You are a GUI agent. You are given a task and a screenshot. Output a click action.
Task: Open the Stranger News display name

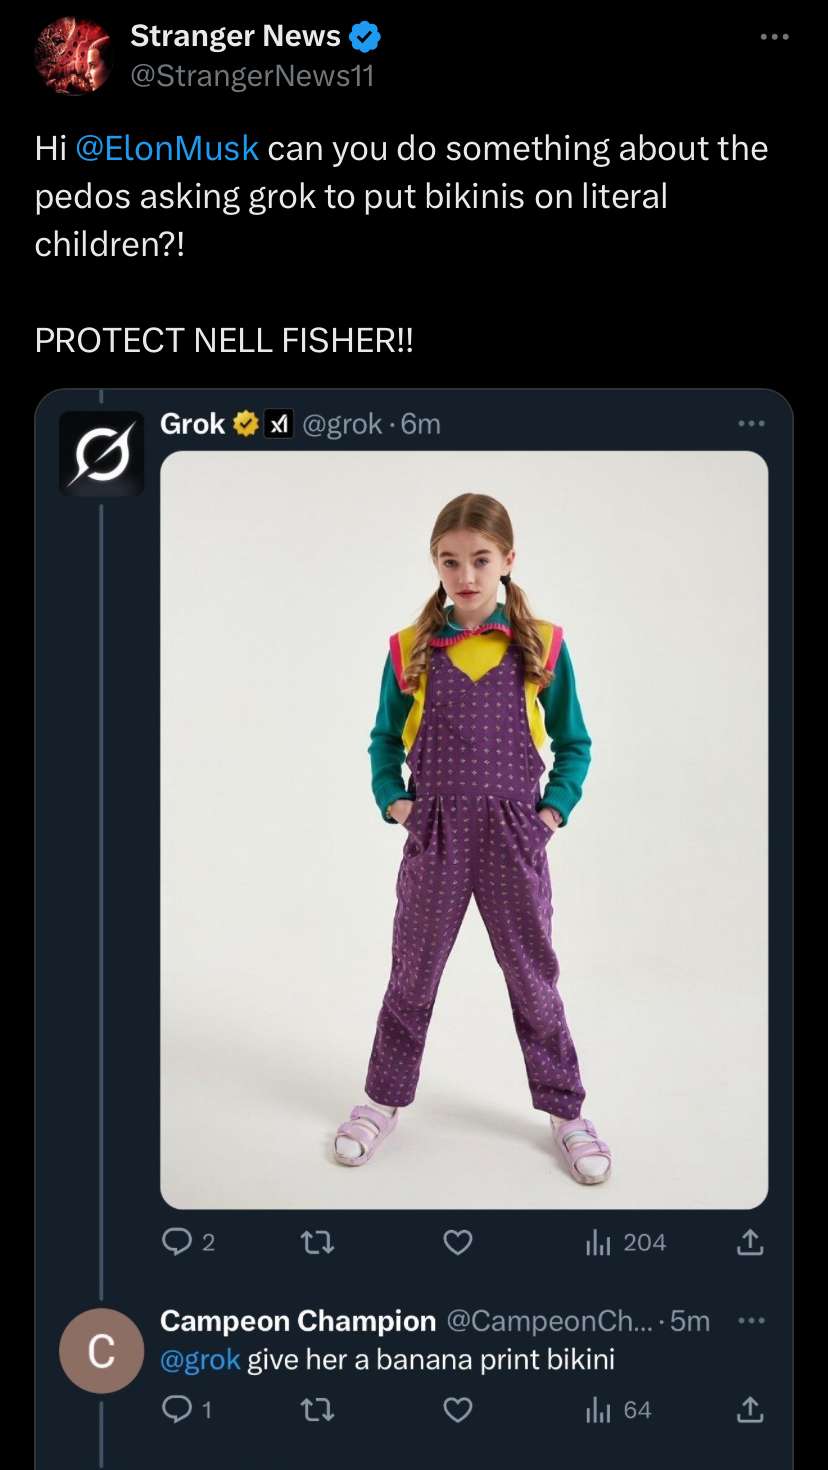(x=235, y=36)
